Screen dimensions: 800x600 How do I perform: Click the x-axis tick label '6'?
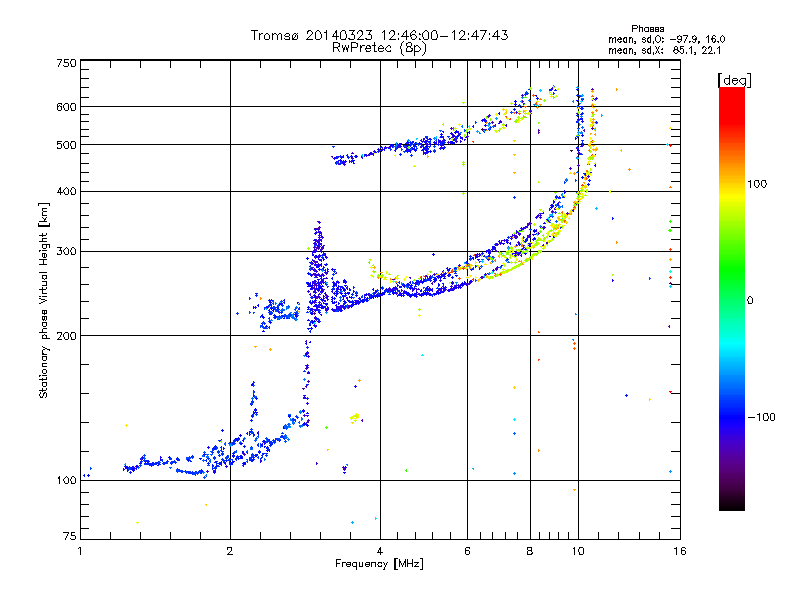[467, 551]
